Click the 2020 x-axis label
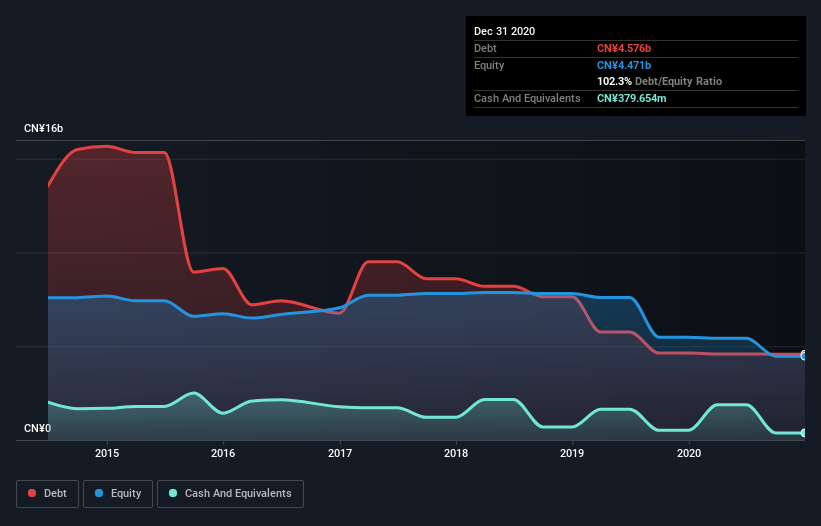 (689, 453)
